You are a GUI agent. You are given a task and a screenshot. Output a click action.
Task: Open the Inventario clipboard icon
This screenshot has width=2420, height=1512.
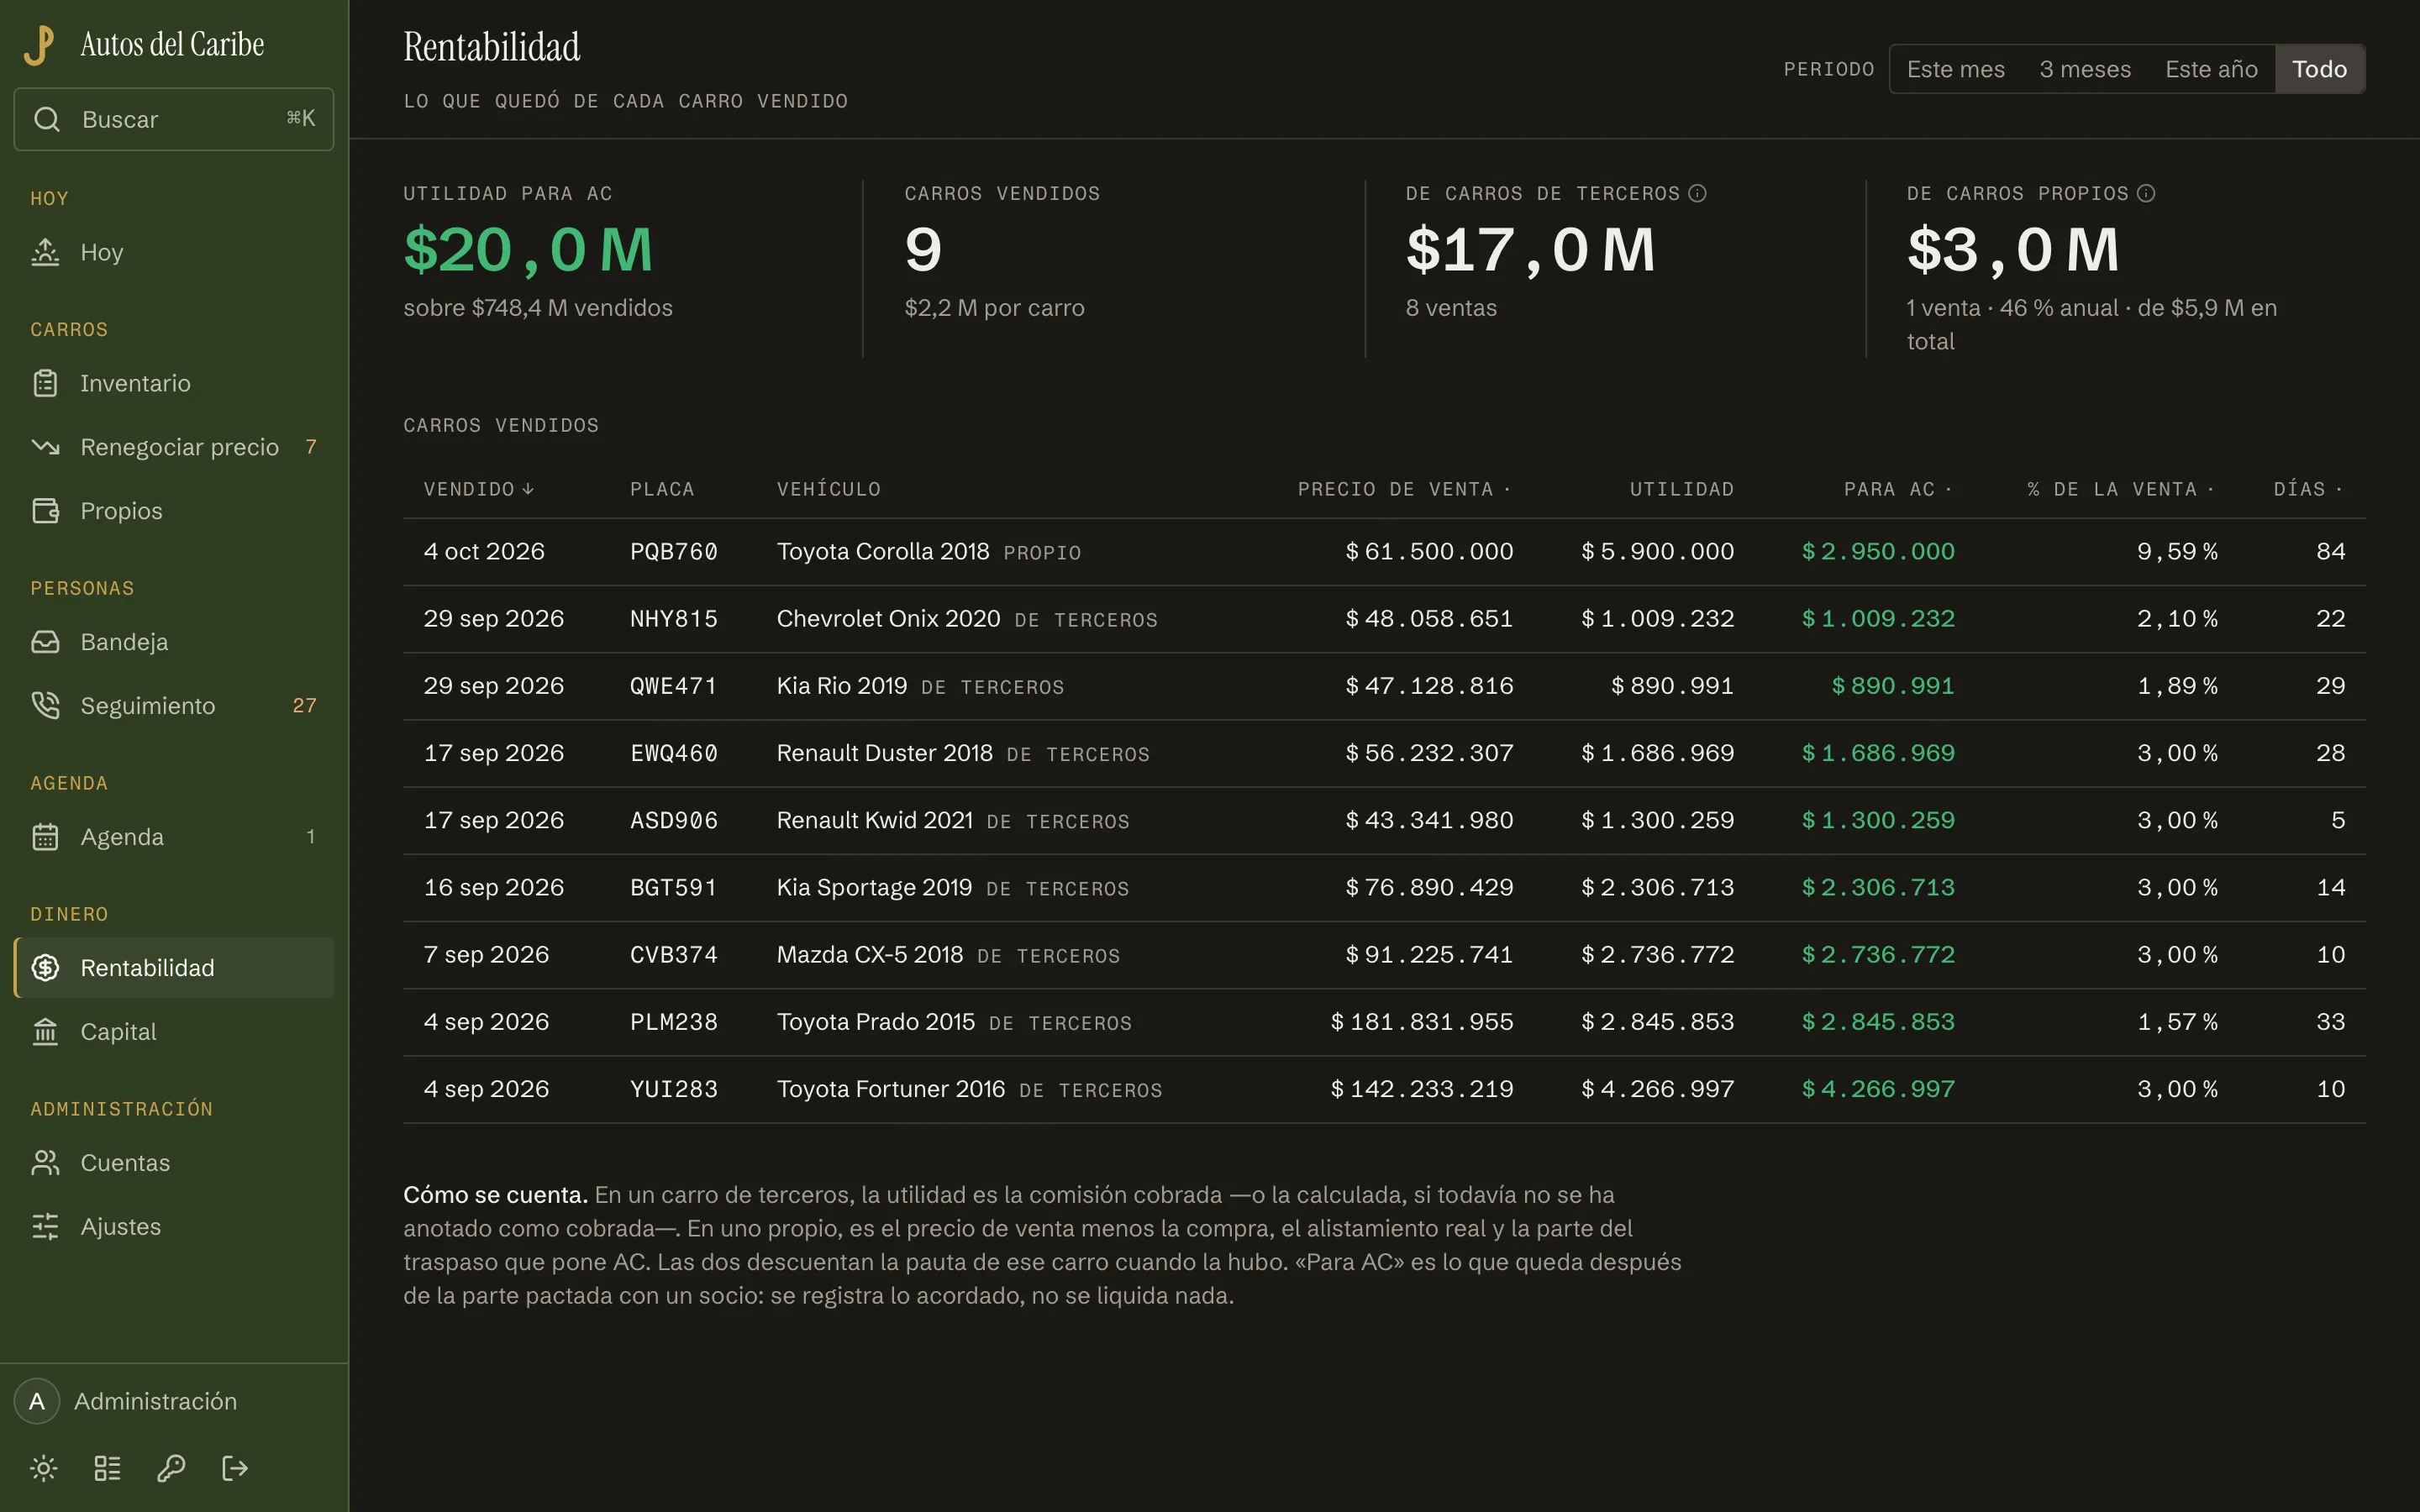pyautogui.click(x=45, y=383)
